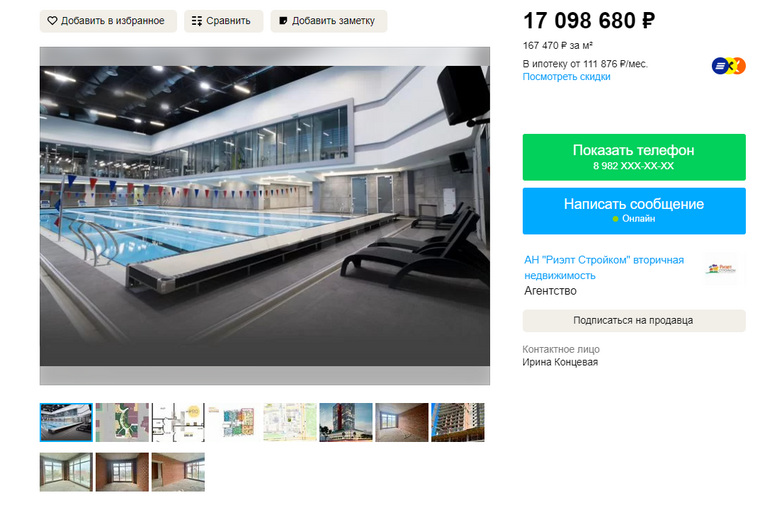760x505 pixels.
Task: Subscribe to the seller with Подписаться на продавца
Action: click(634, 320)
